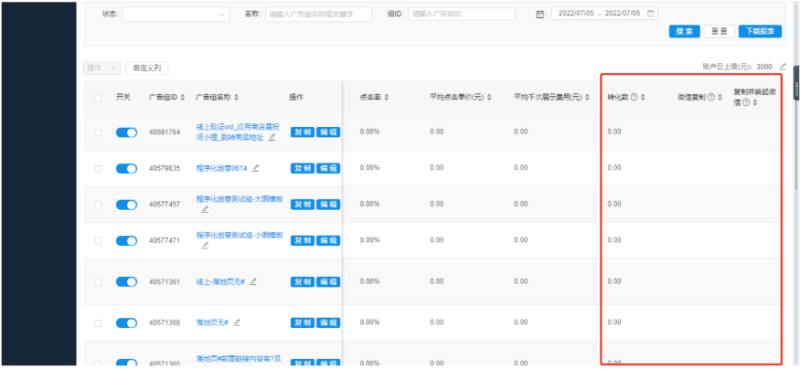800x369 pixels.
Task: Click 复制 for ad group 40581764
Action: pyautogui.click(x=302, y=132)
